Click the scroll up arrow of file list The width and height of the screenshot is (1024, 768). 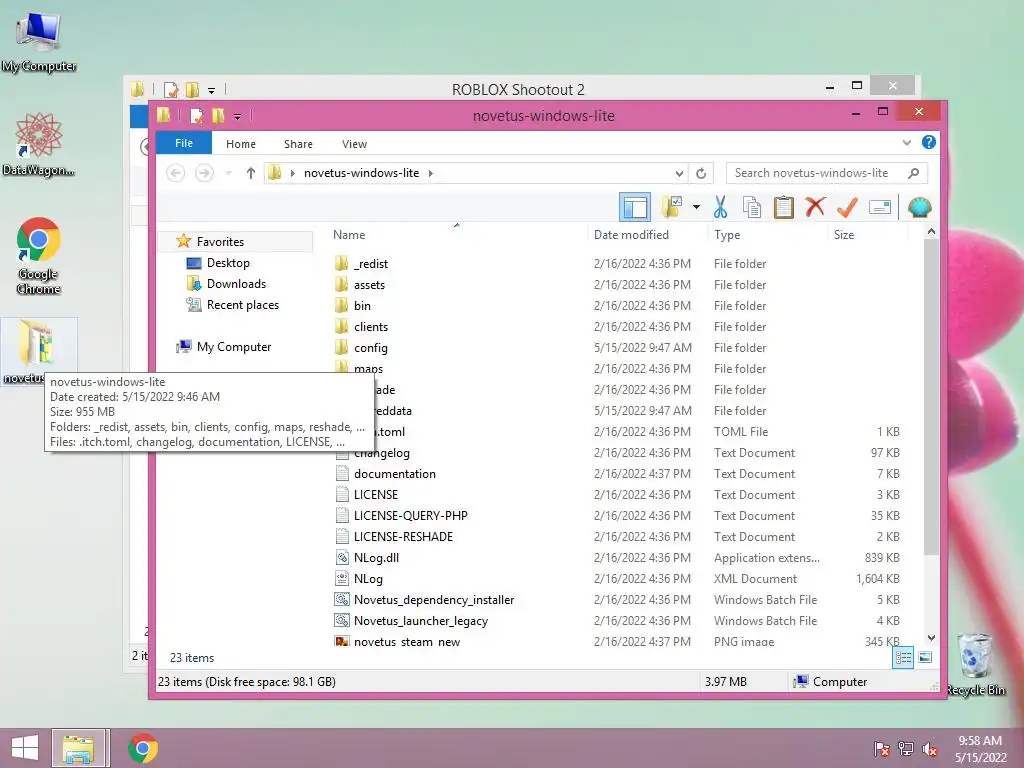click(x=931, y=231)
